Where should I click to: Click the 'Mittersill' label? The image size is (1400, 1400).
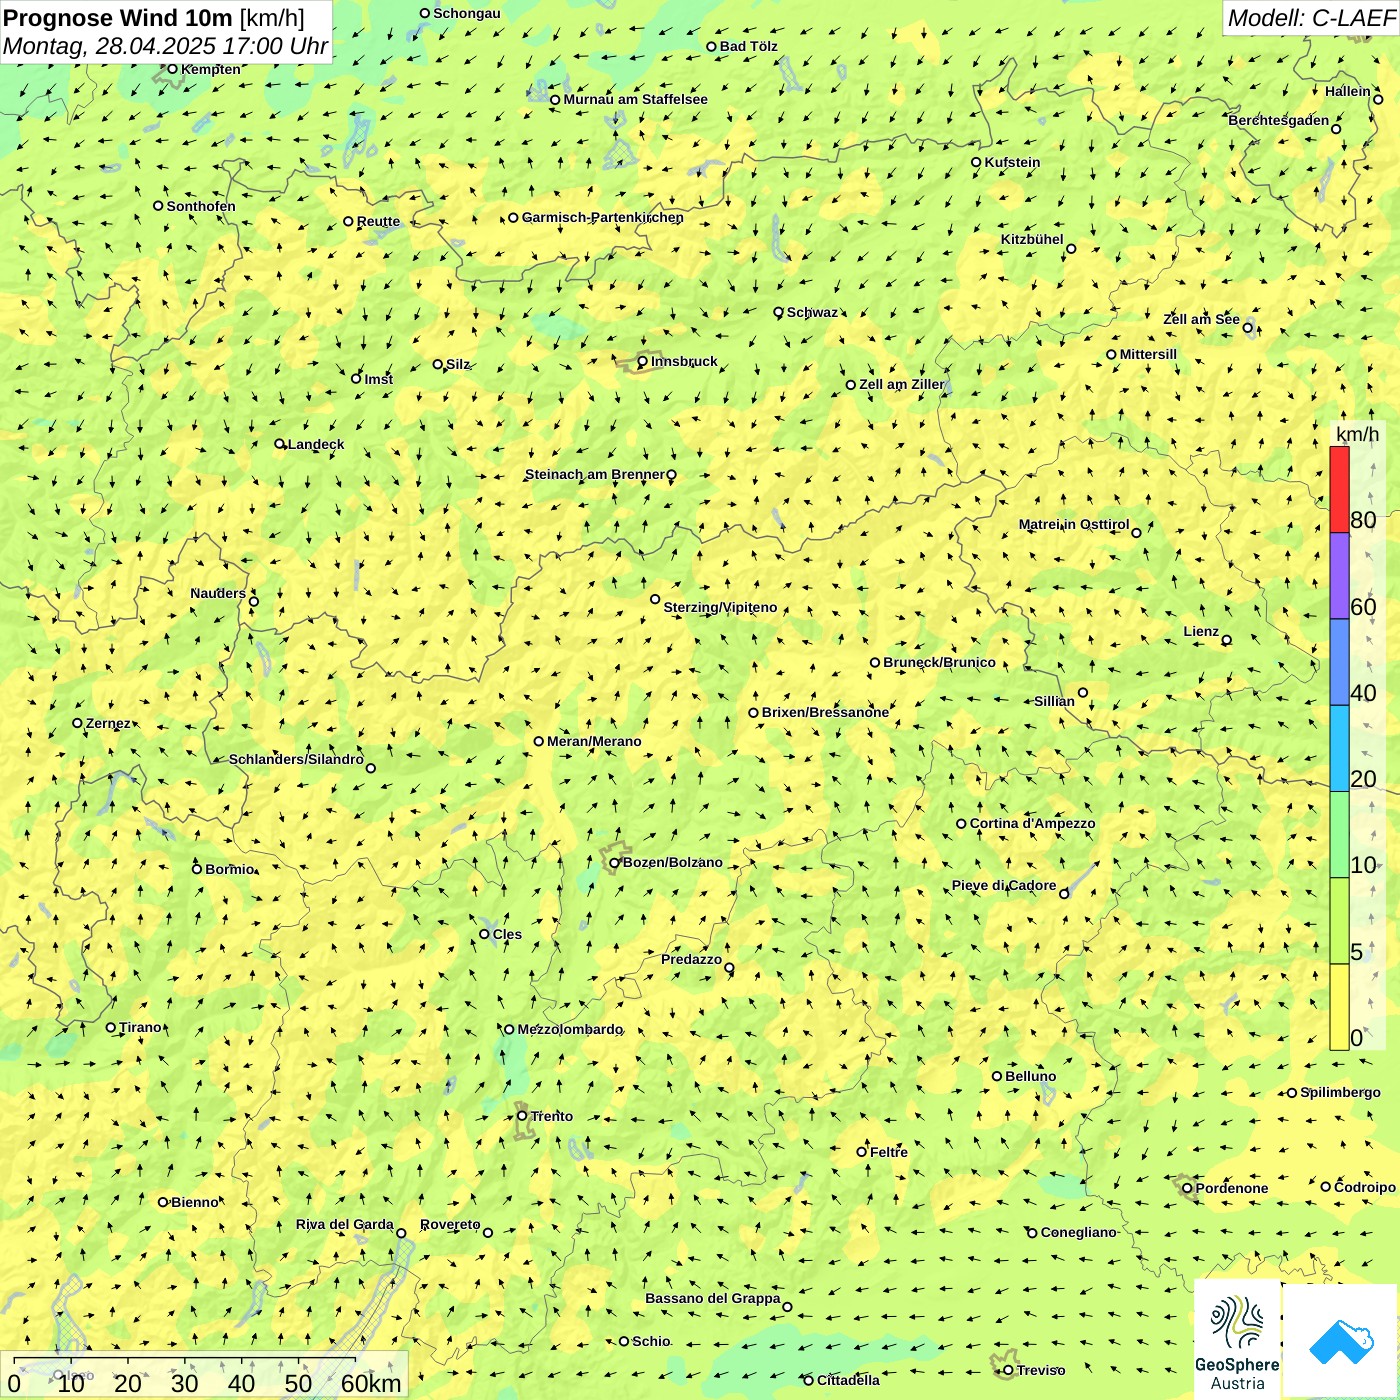[x=1148, y=354]
